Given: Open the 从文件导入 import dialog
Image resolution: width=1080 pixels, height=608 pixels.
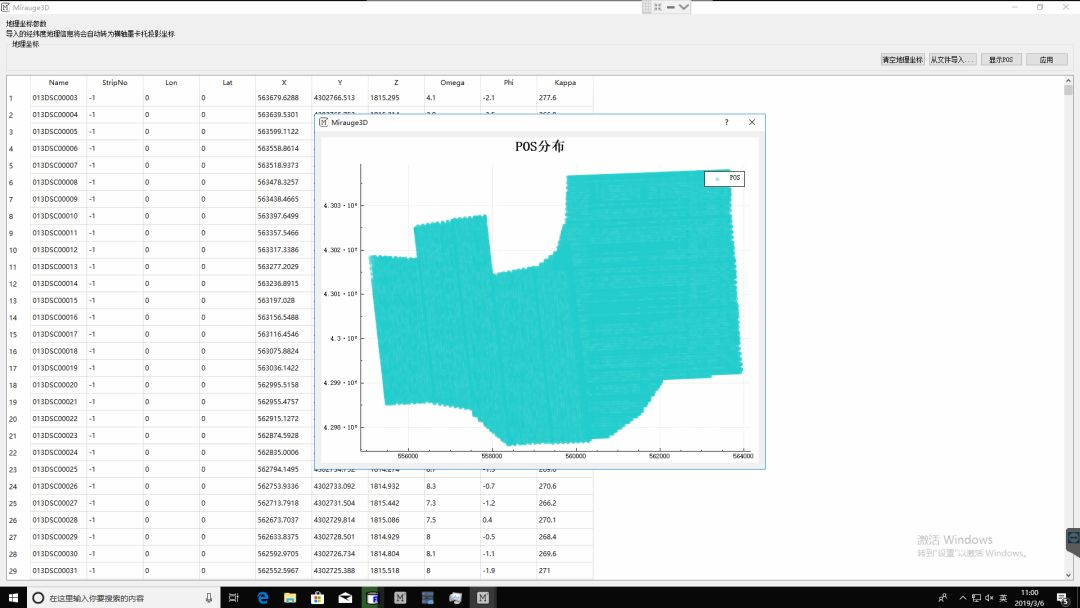Looking at the screenshot, I should coord(952,60).
